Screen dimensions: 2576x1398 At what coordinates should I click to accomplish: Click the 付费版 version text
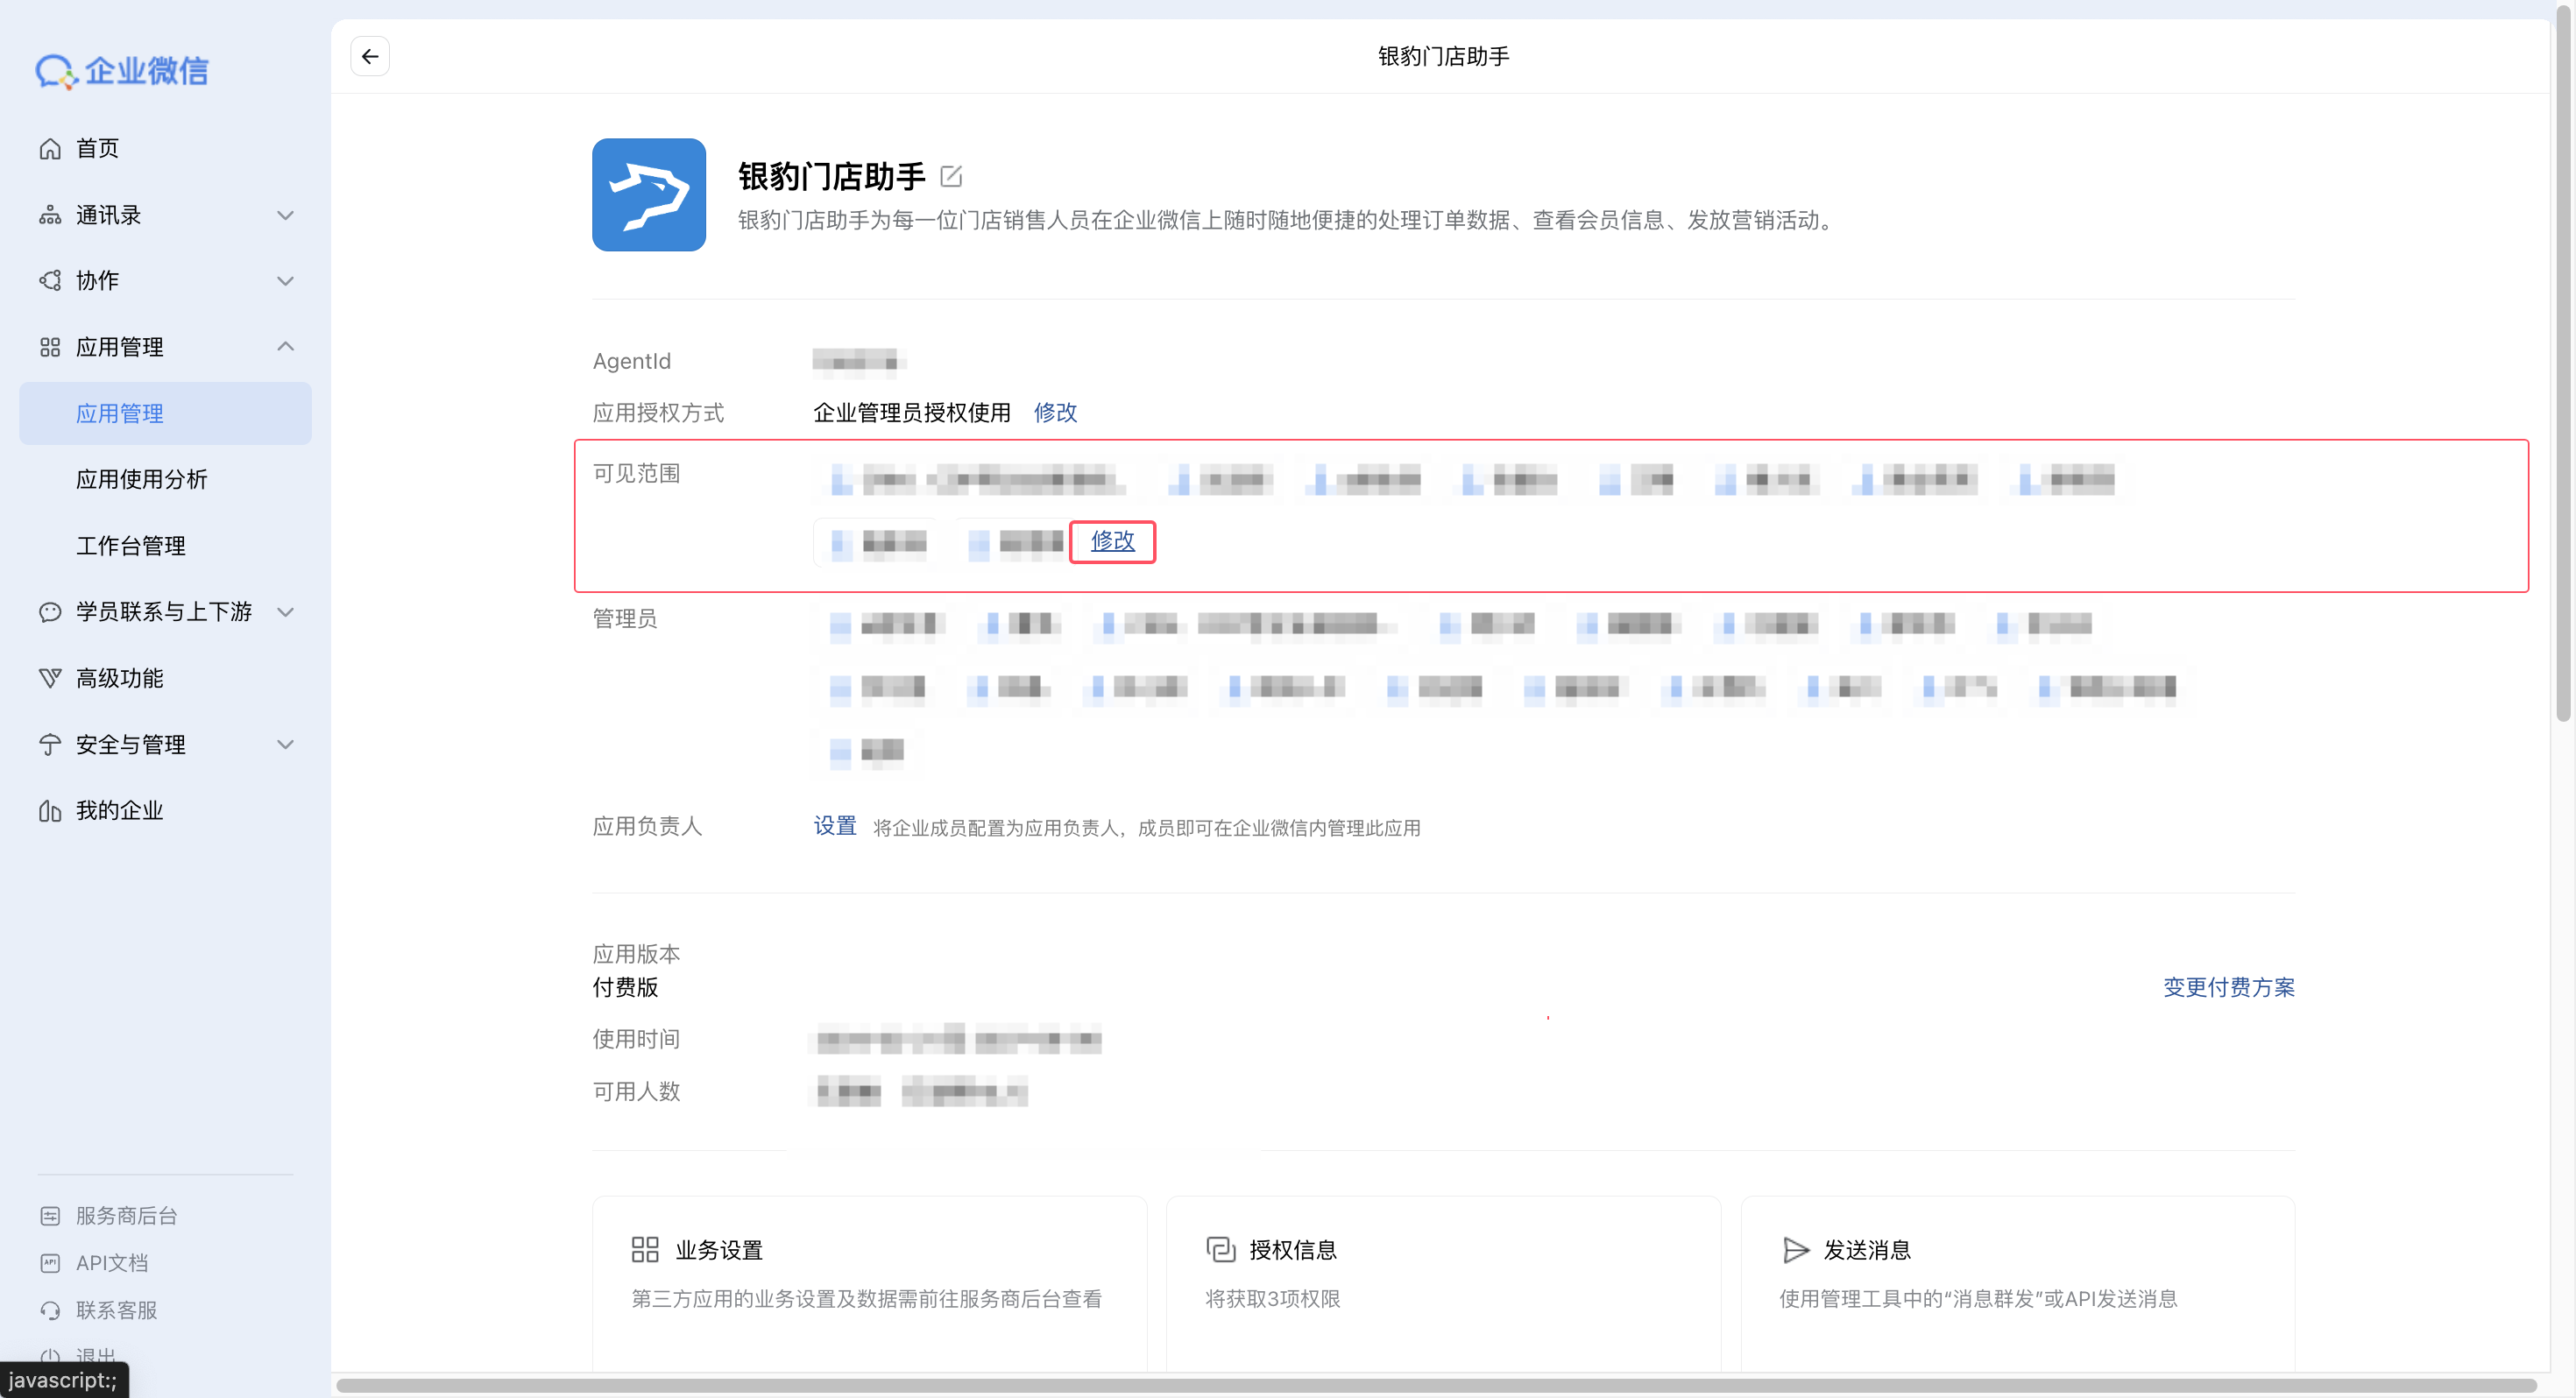(625, 988)
